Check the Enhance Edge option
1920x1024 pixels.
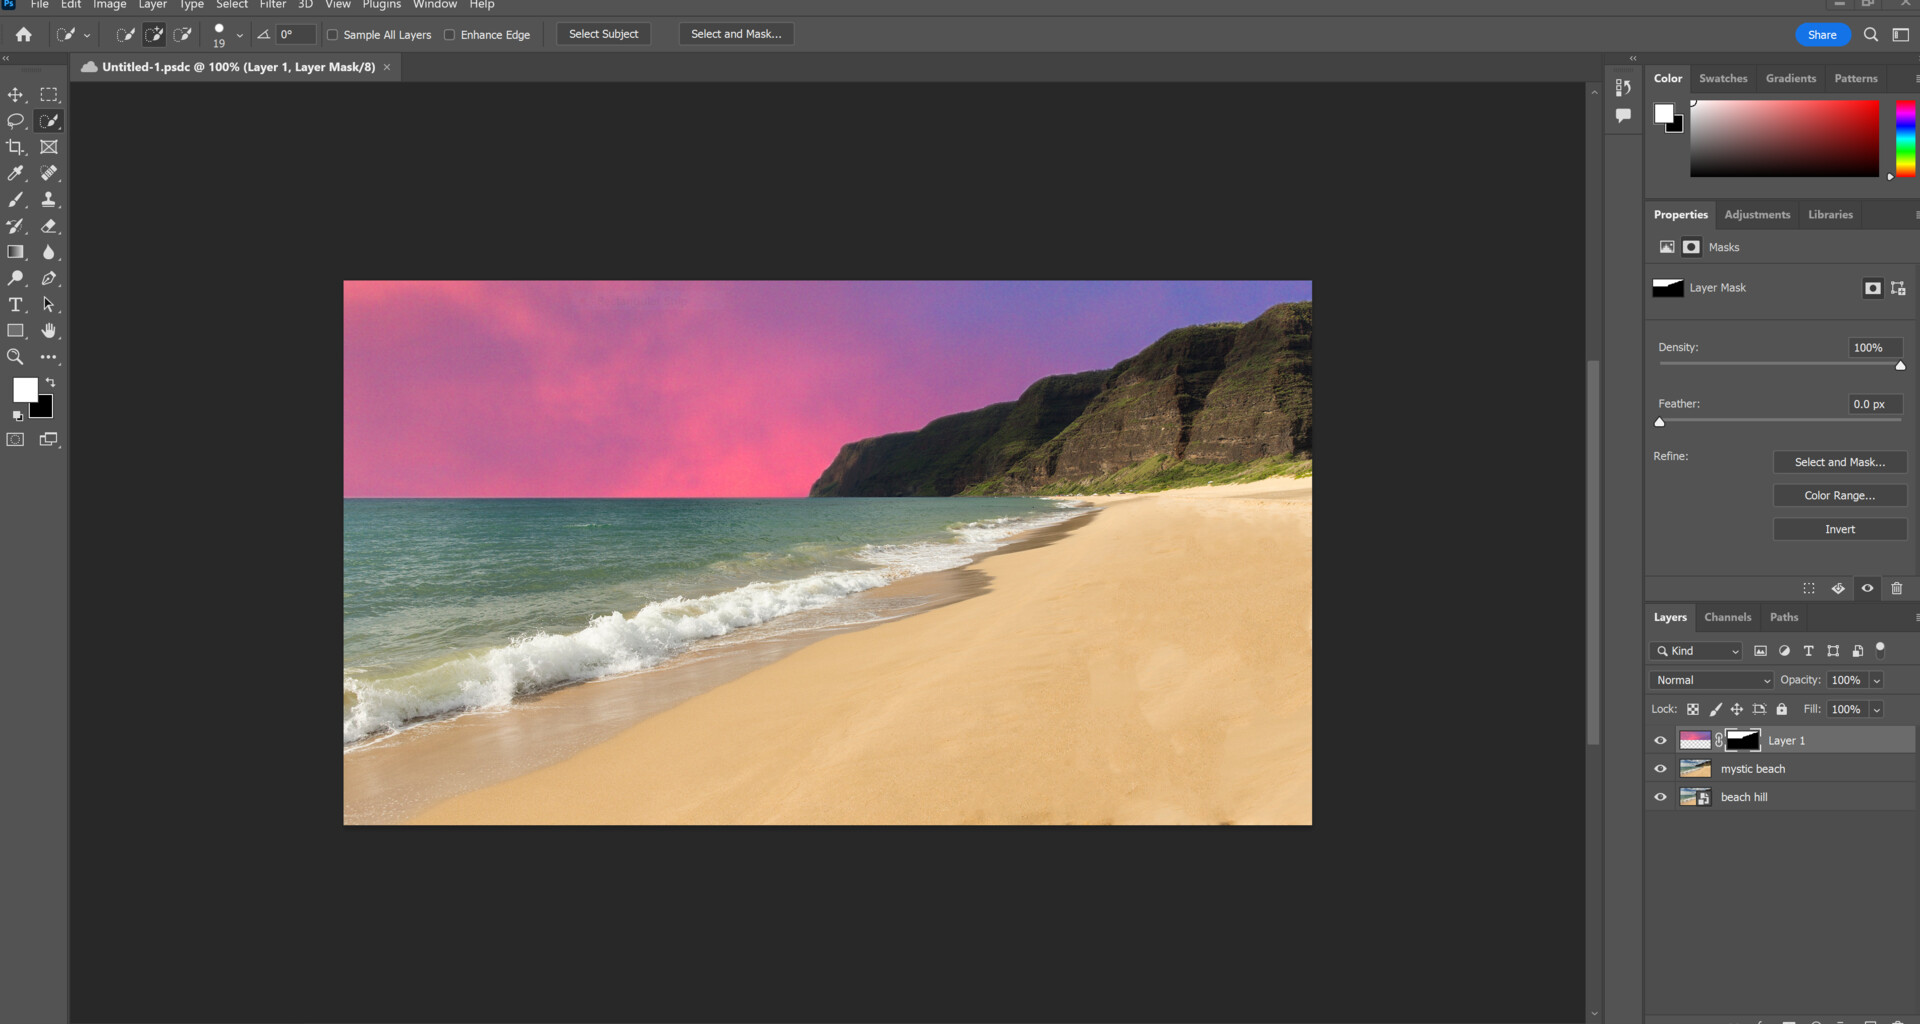(x=449, y=34)
